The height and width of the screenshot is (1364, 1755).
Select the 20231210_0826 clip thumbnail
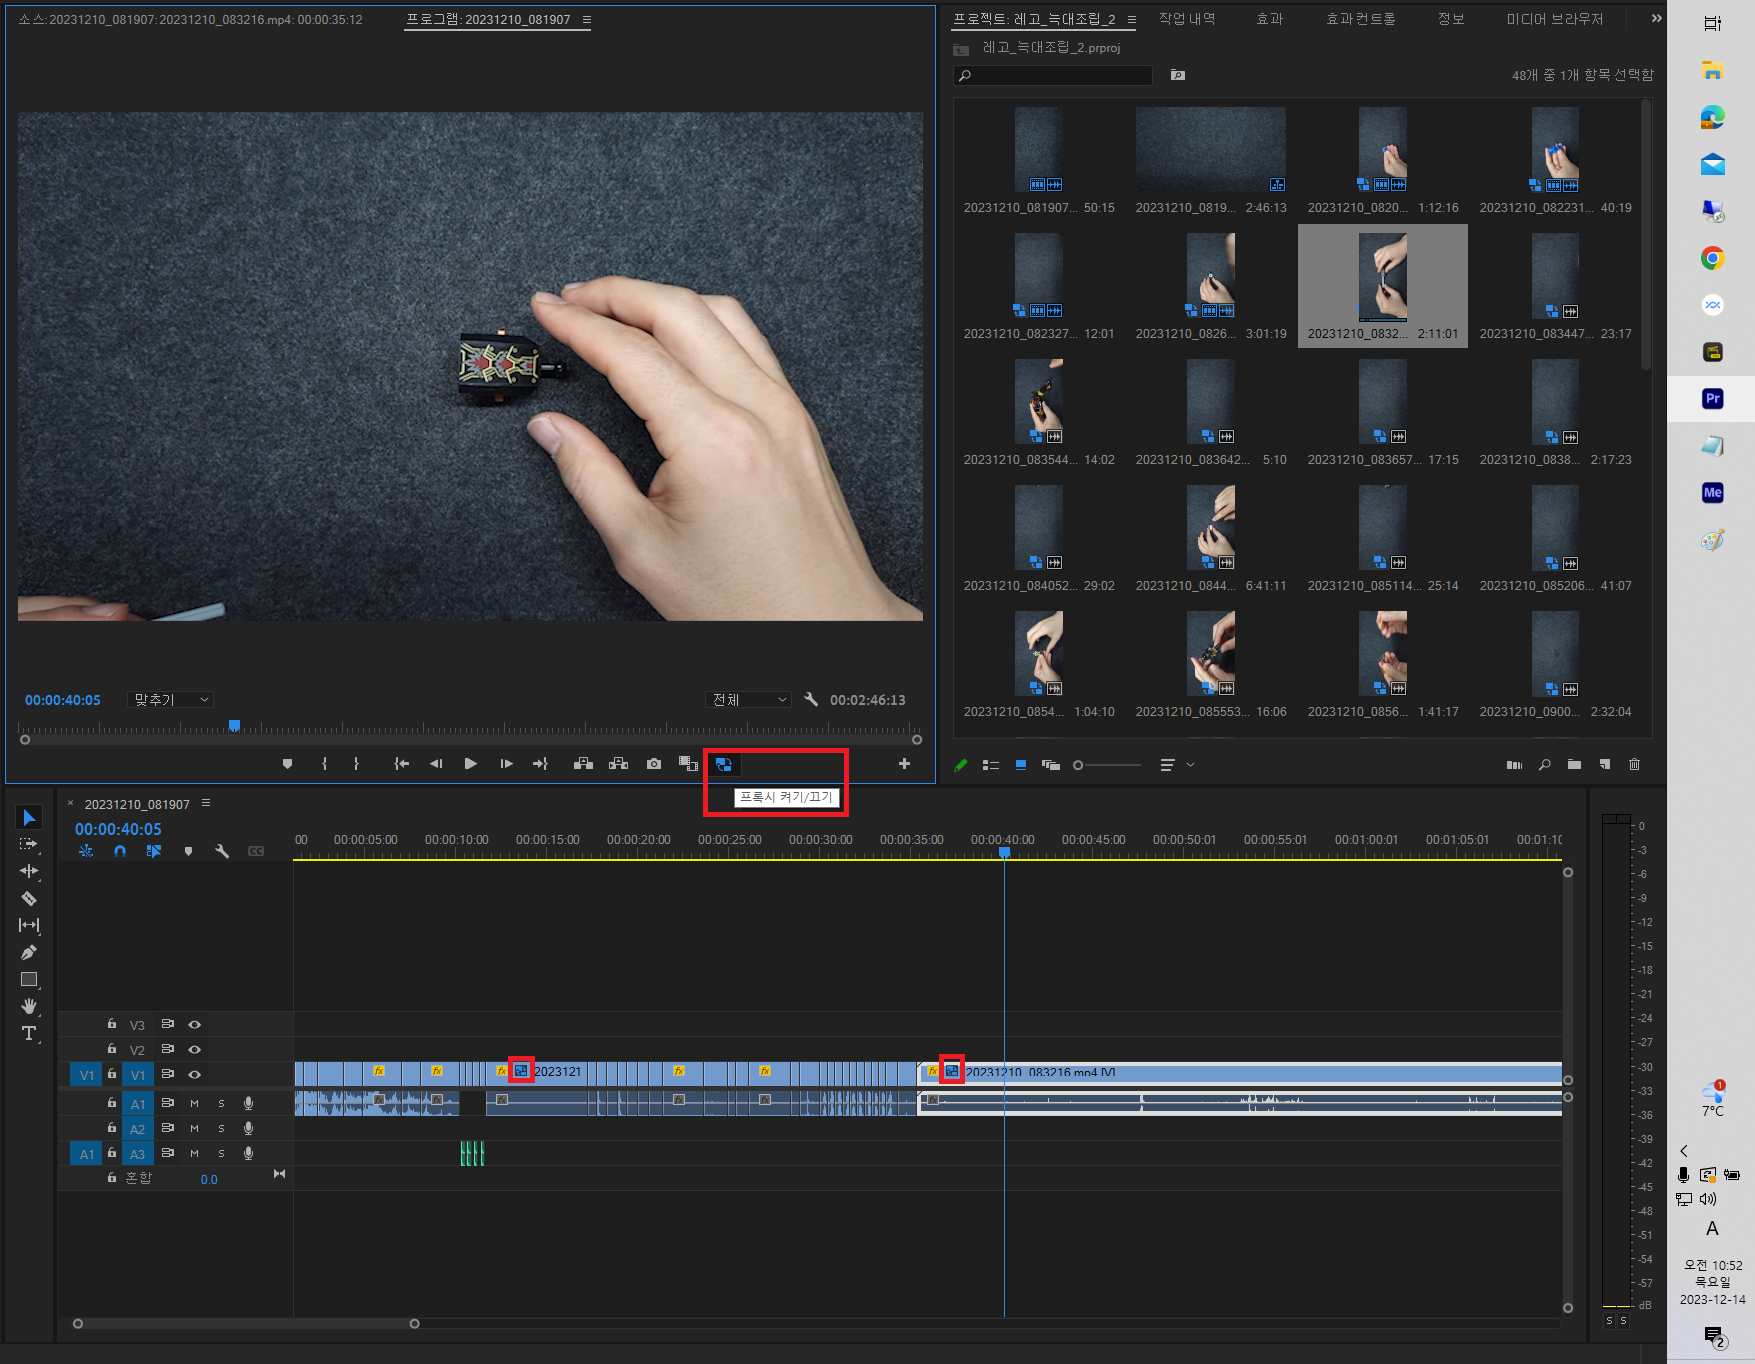(x=1211, y=275)
